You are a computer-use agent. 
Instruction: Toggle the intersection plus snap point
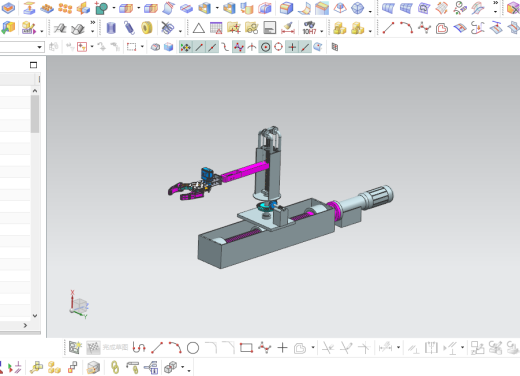[x=292, y=47]
